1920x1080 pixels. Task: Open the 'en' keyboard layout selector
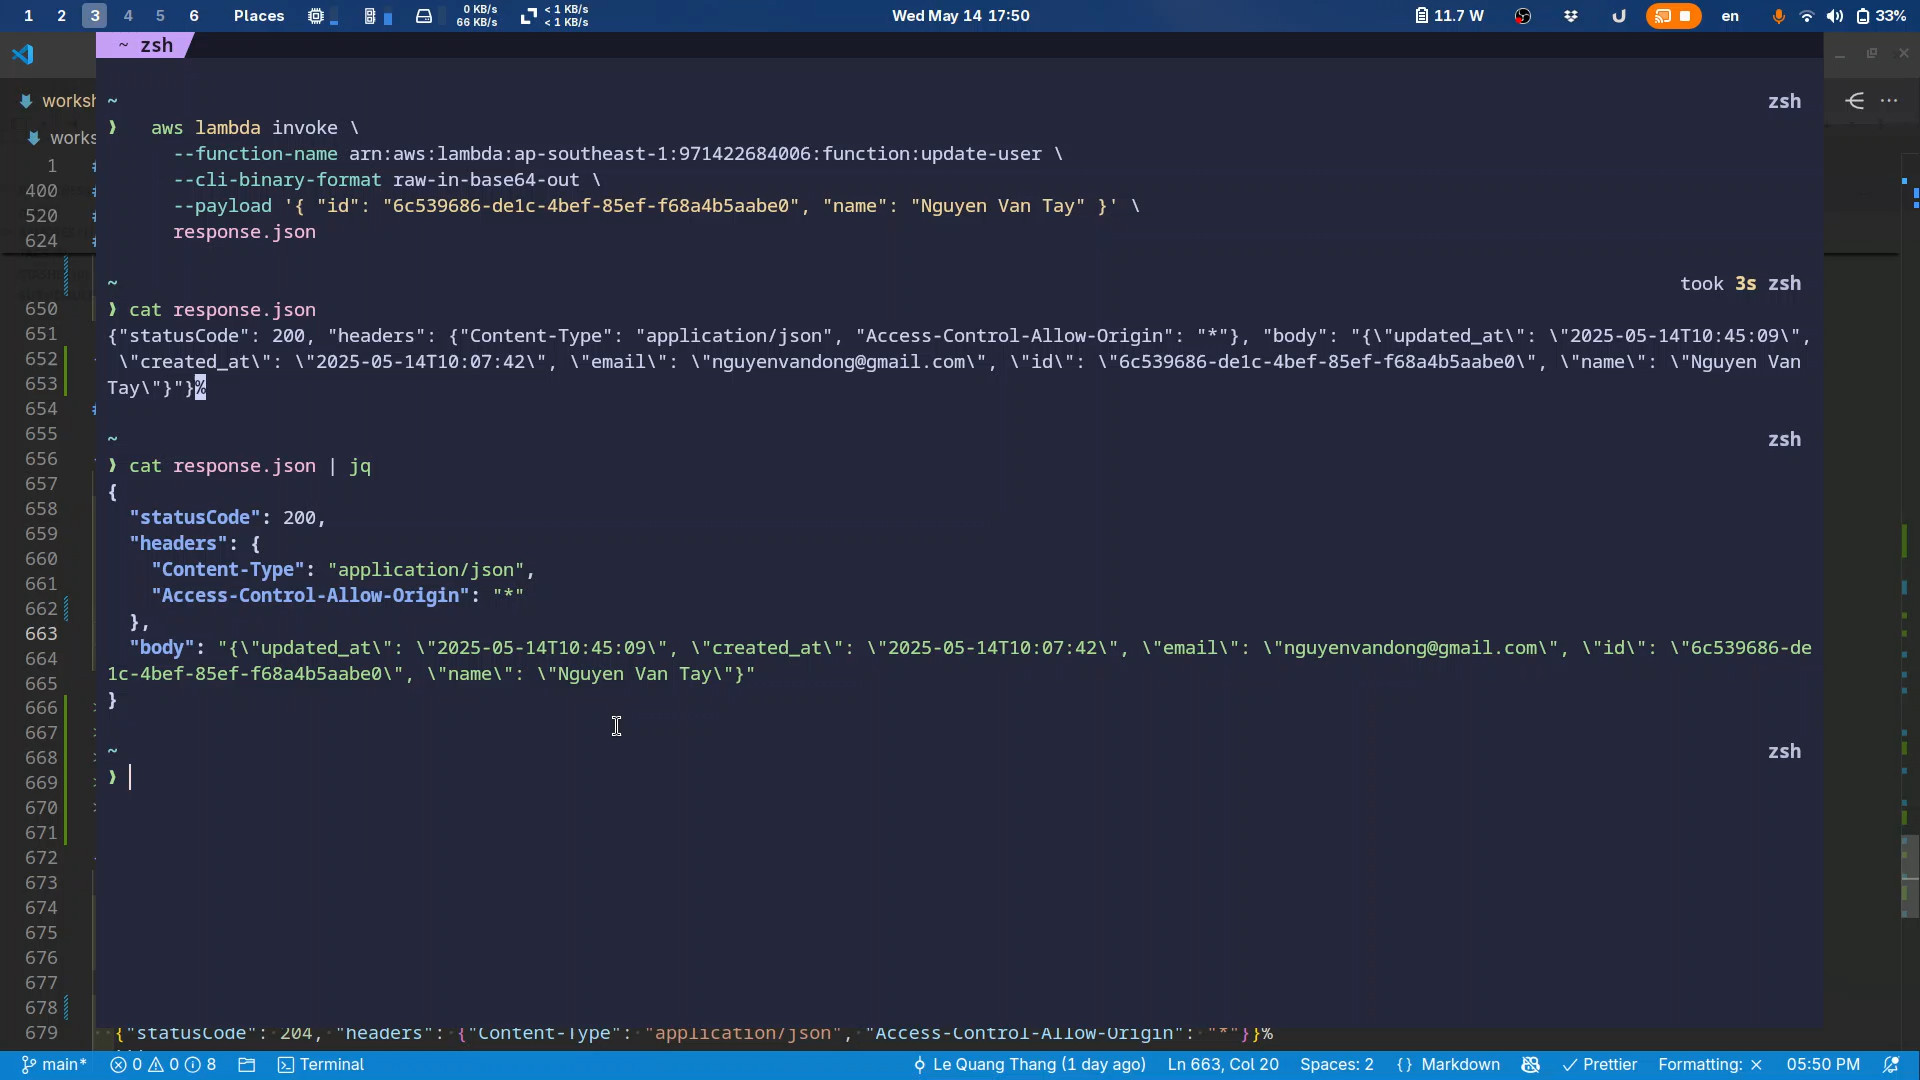pos(1730,16)
